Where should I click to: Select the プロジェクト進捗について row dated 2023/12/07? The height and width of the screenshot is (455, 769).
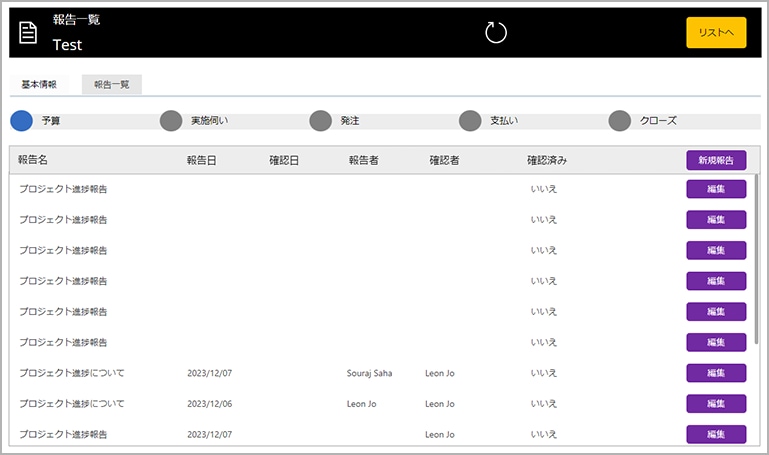85,373
